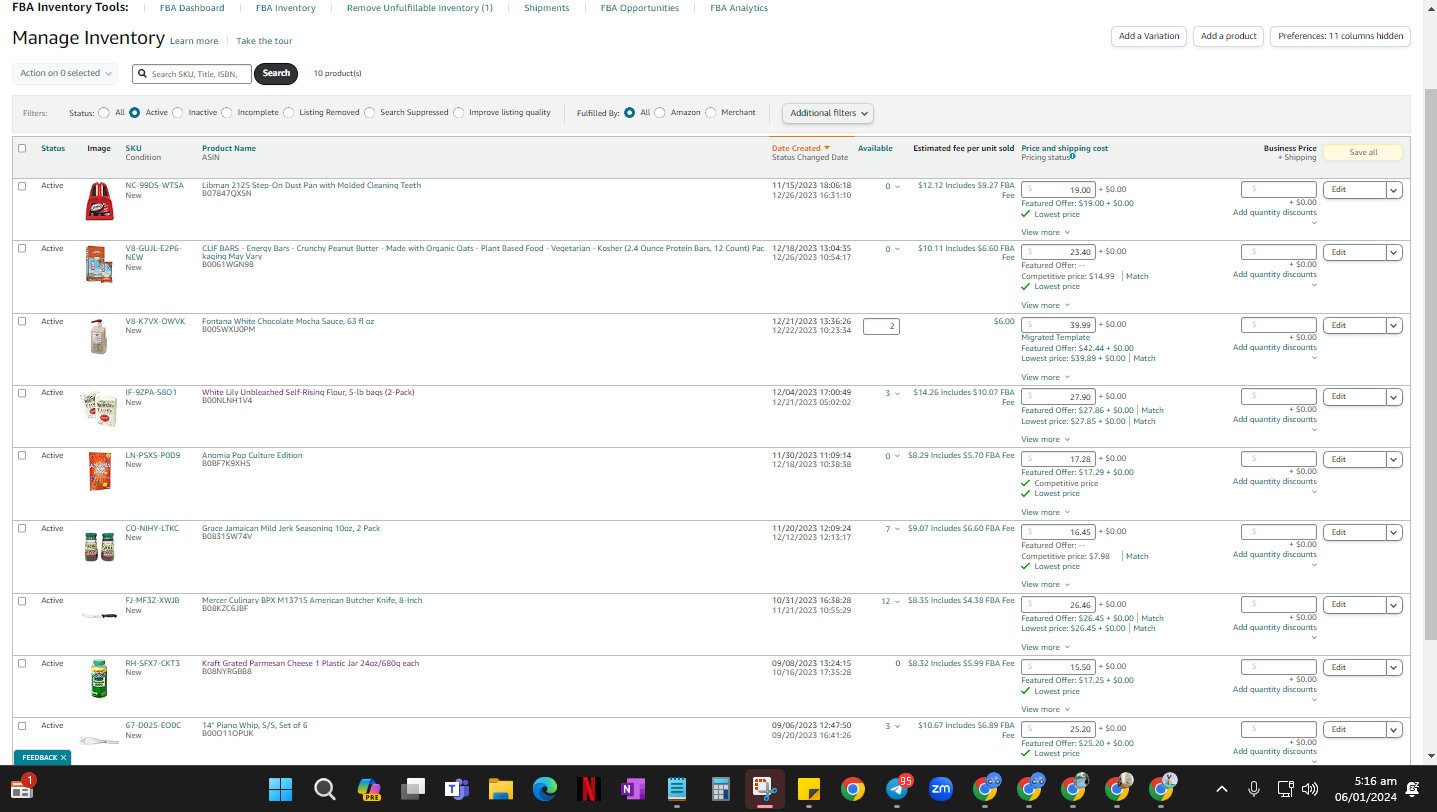1437x812 pixels.
Task: Check the Fontana White Chocolate Mocha row checkbox
Action: tap(22, 321)
